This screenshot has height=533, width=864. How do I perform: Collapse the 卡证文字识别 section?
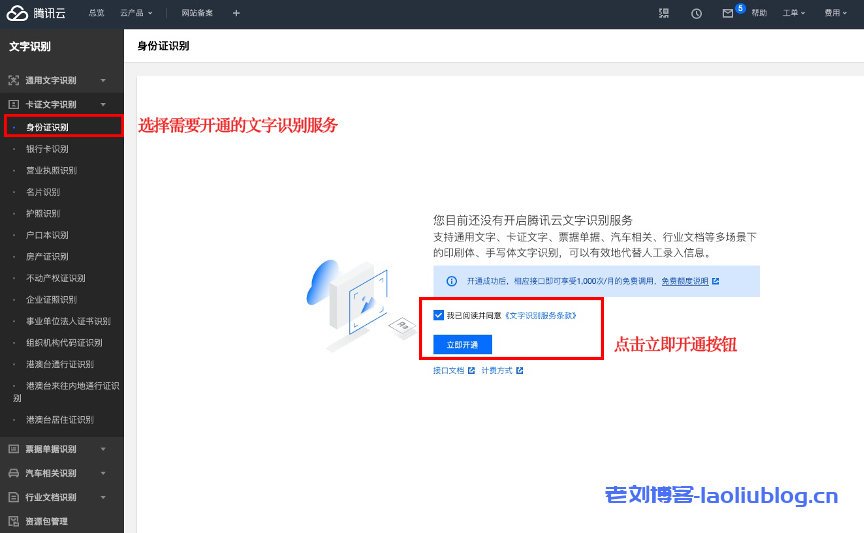[x=102, y=104]
